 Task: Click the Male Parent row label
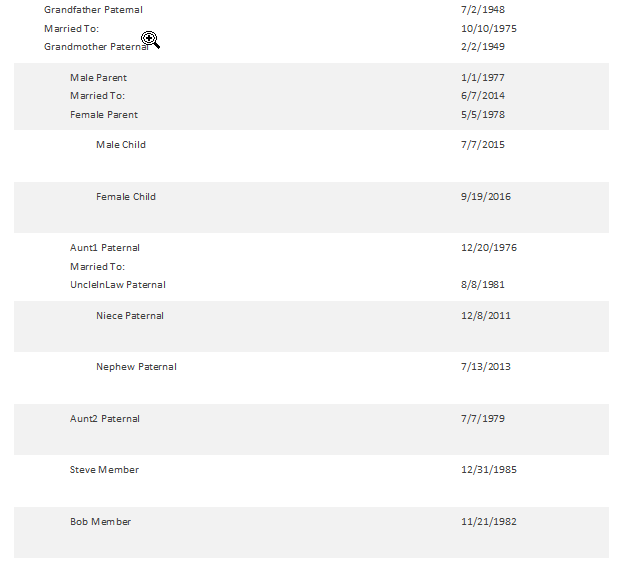click(98, 78)
